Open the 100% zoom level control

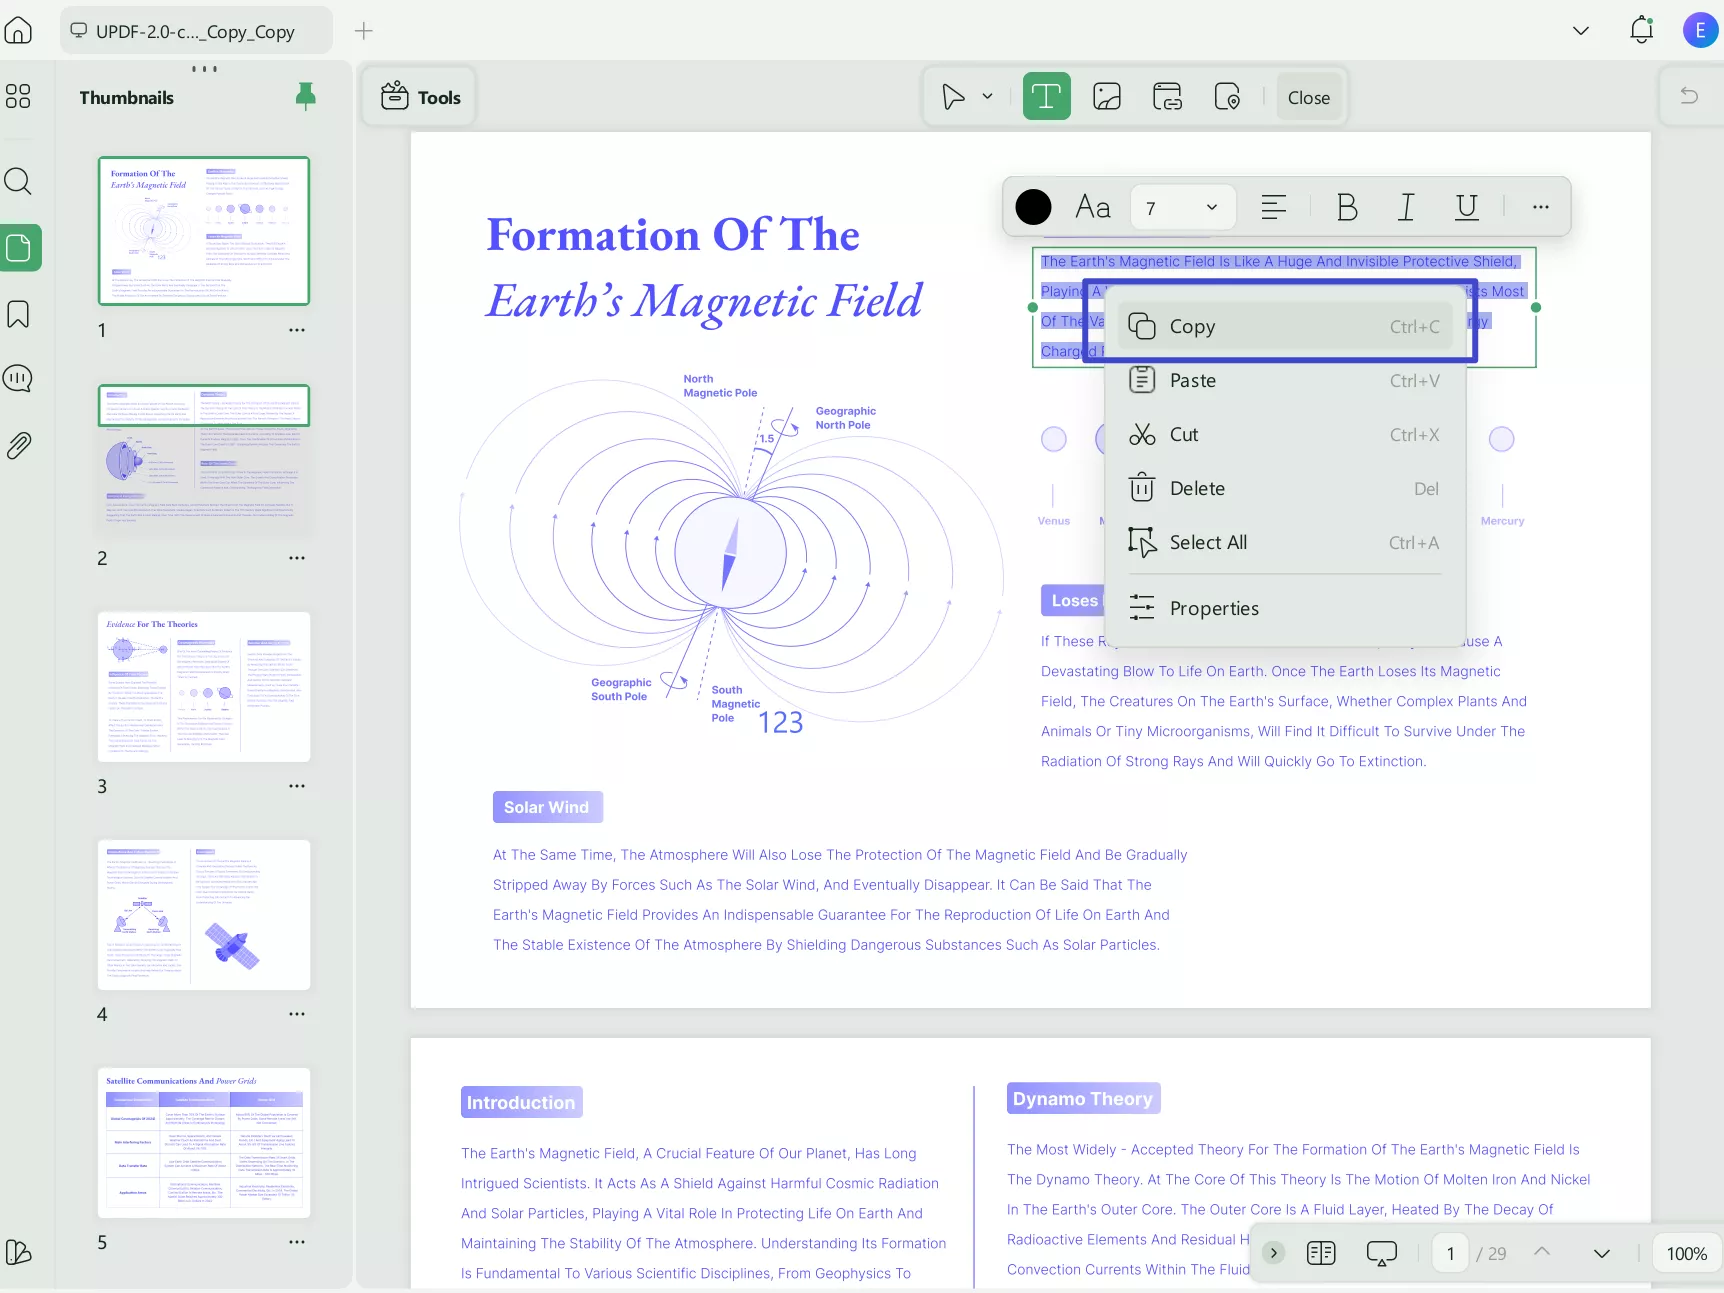coord(1686,1253)
